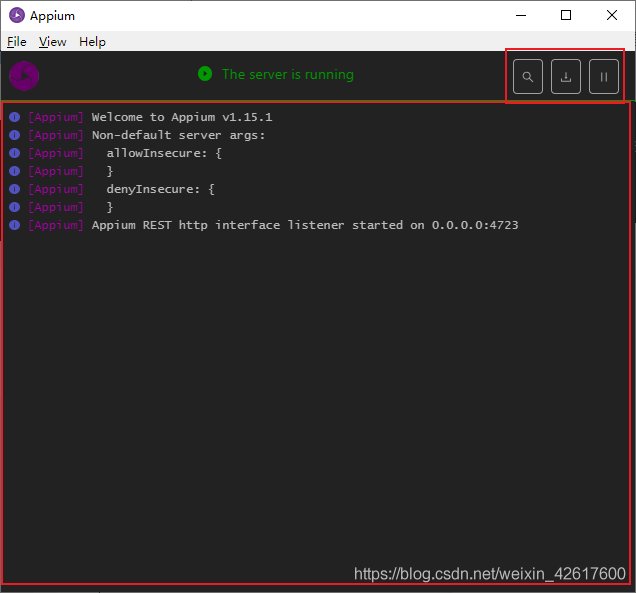Viewport: 636px width, 593px height.
Task: Click the Appium app icon in the title bar
Action: (17, 16)
